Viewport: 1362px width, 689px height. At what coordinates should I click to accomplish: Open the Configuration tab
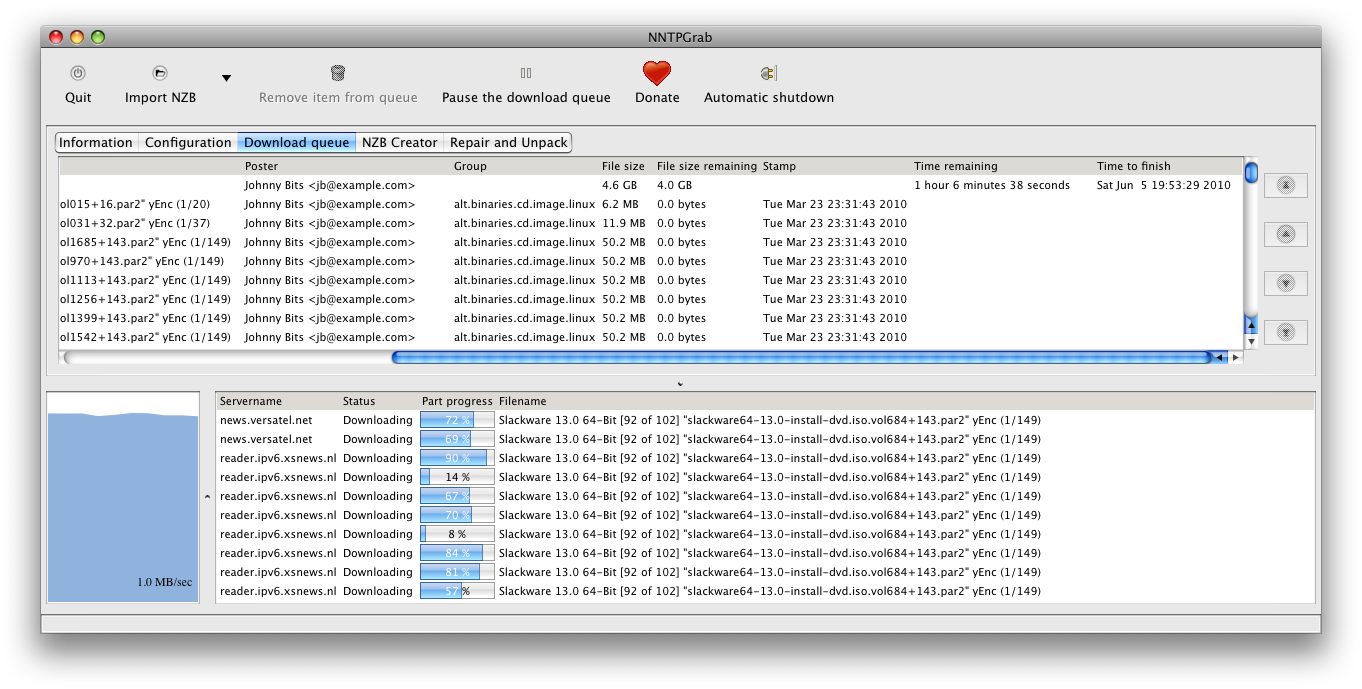[x=188, y=143]
